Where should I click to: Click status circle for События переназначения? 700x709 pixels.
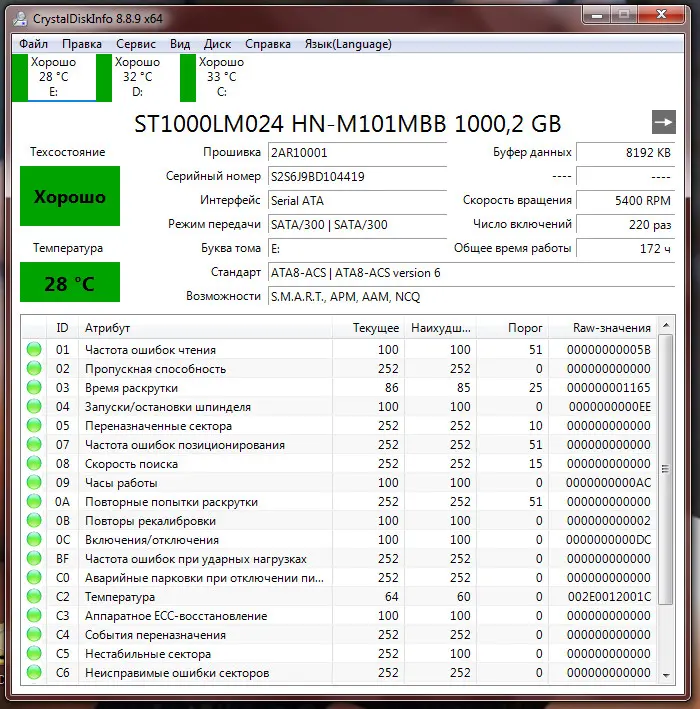pyautogui.click(x=34, y=634)
